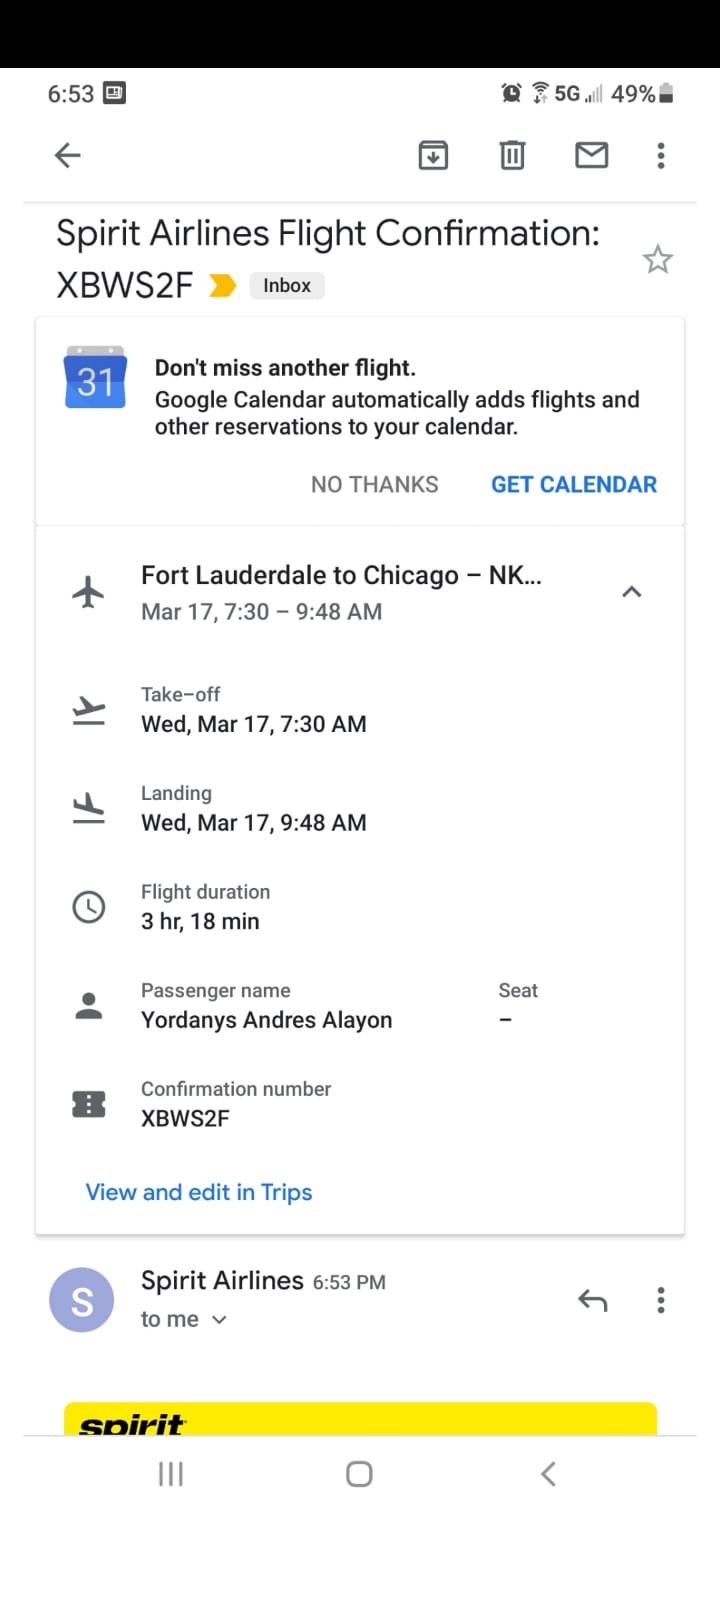Star the flight confirmation email
720x1600 pixels.
point(657,260)
